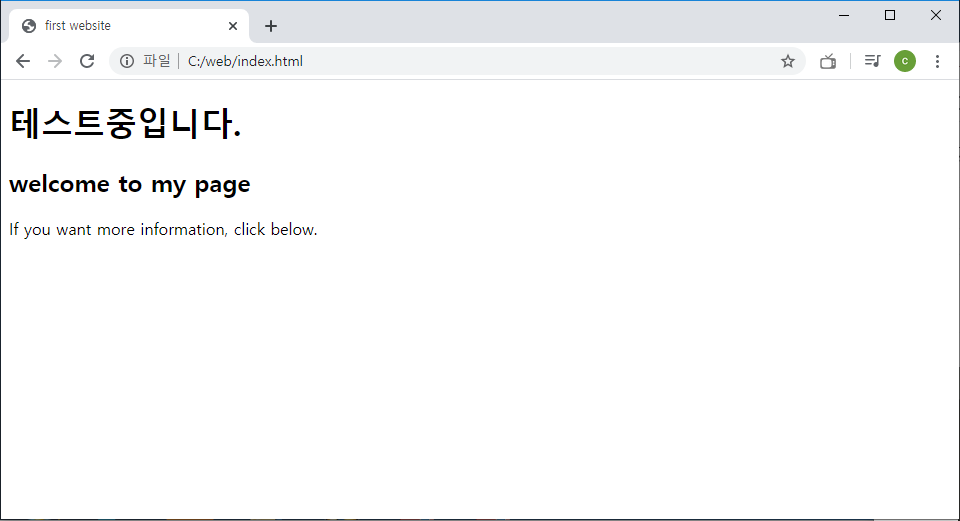Viewport: 960px width, 521px height.
Task: Minimize the browser window
Action: pos(844,15)
